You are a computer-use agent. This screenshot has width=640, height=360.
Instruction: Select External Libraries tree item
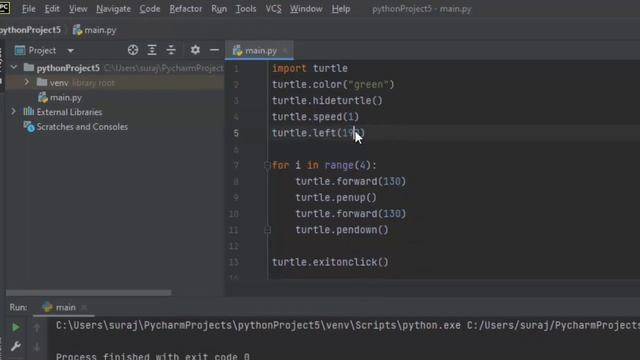click(x=69, y=112)
